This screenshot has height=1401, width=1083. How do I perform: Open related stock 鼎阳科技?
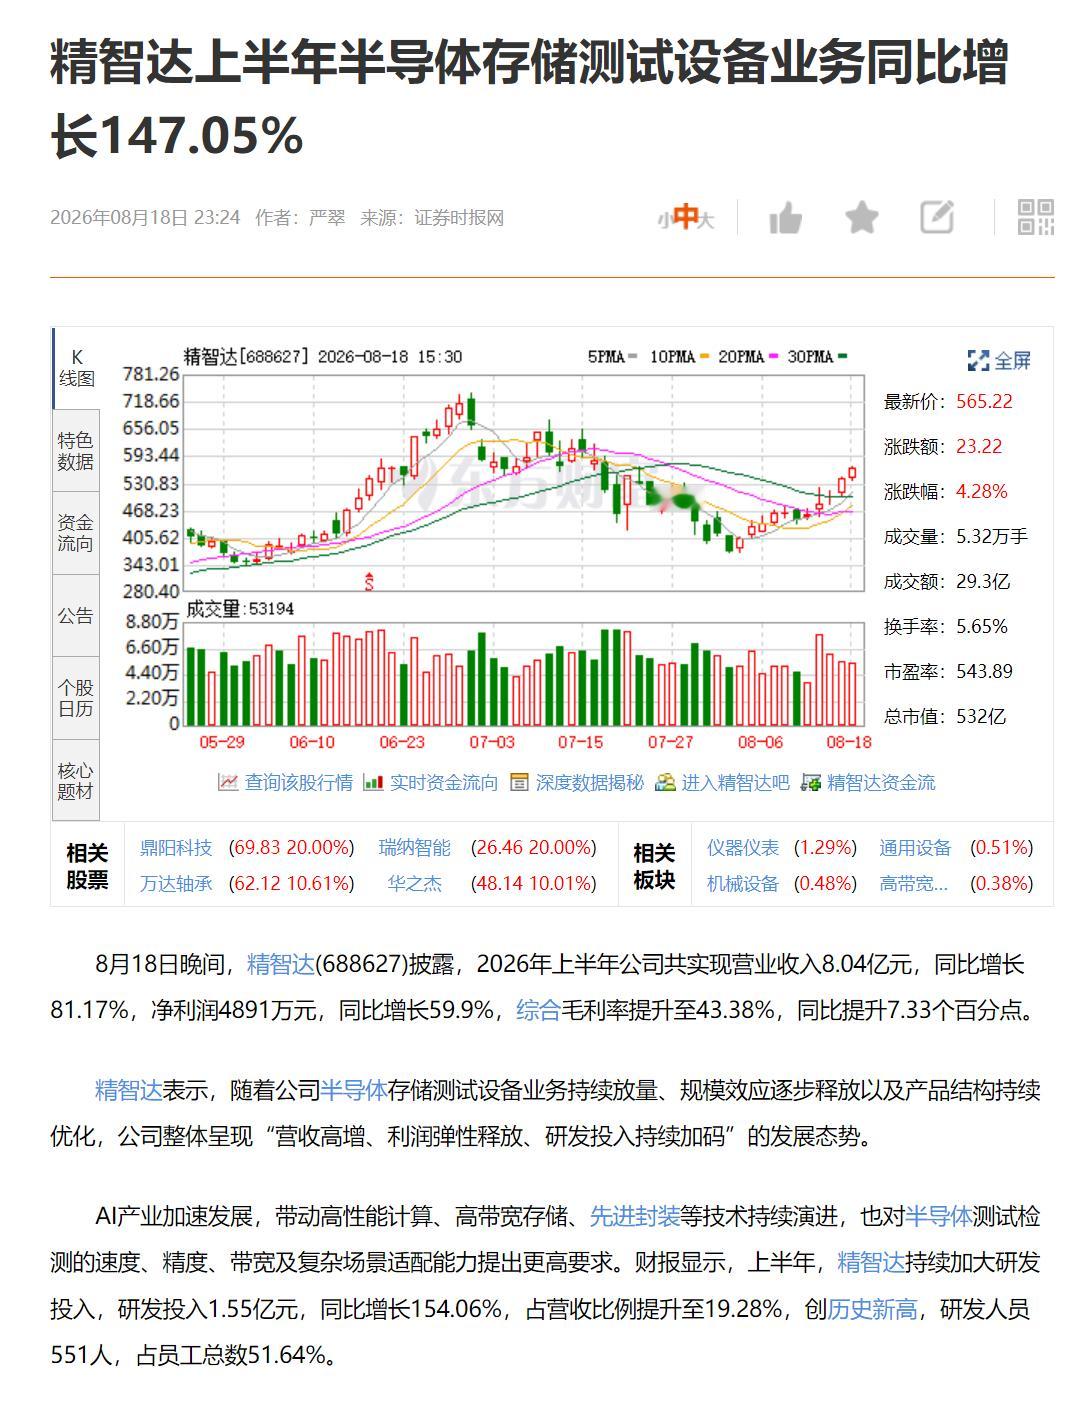(176, 848)
